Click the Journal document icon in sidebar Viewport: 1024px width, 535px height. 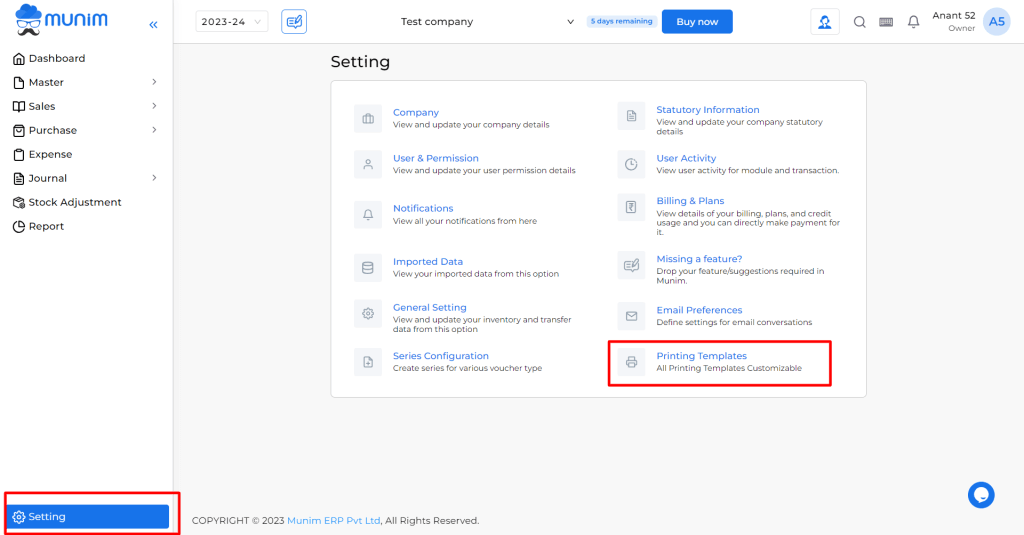pyautogui.click(x=19, y=178)
